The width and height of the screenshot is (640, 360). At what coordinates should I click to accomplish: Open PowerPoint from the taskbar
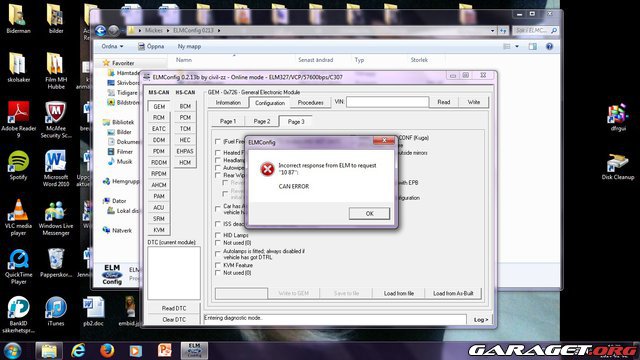[x=165, y=351]
